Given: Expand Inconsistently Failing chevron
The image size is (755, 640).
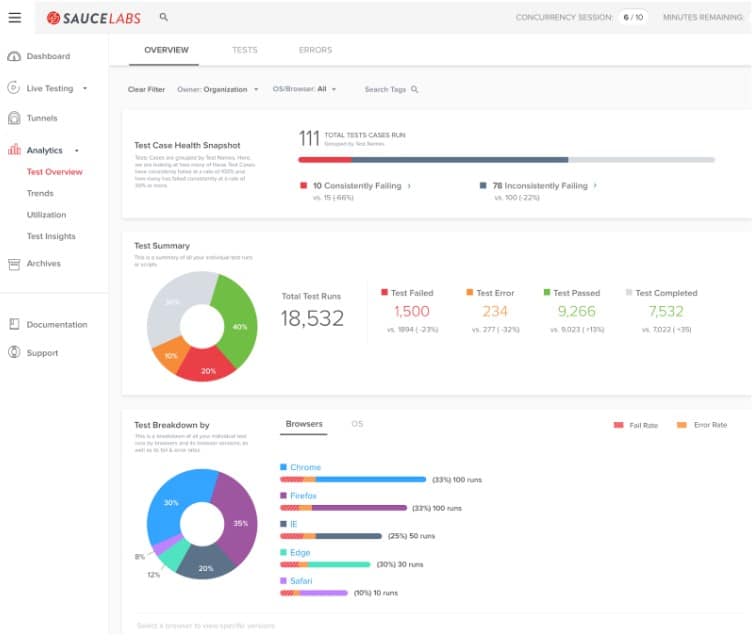Looking at the screenshot, I should [596, 185].
